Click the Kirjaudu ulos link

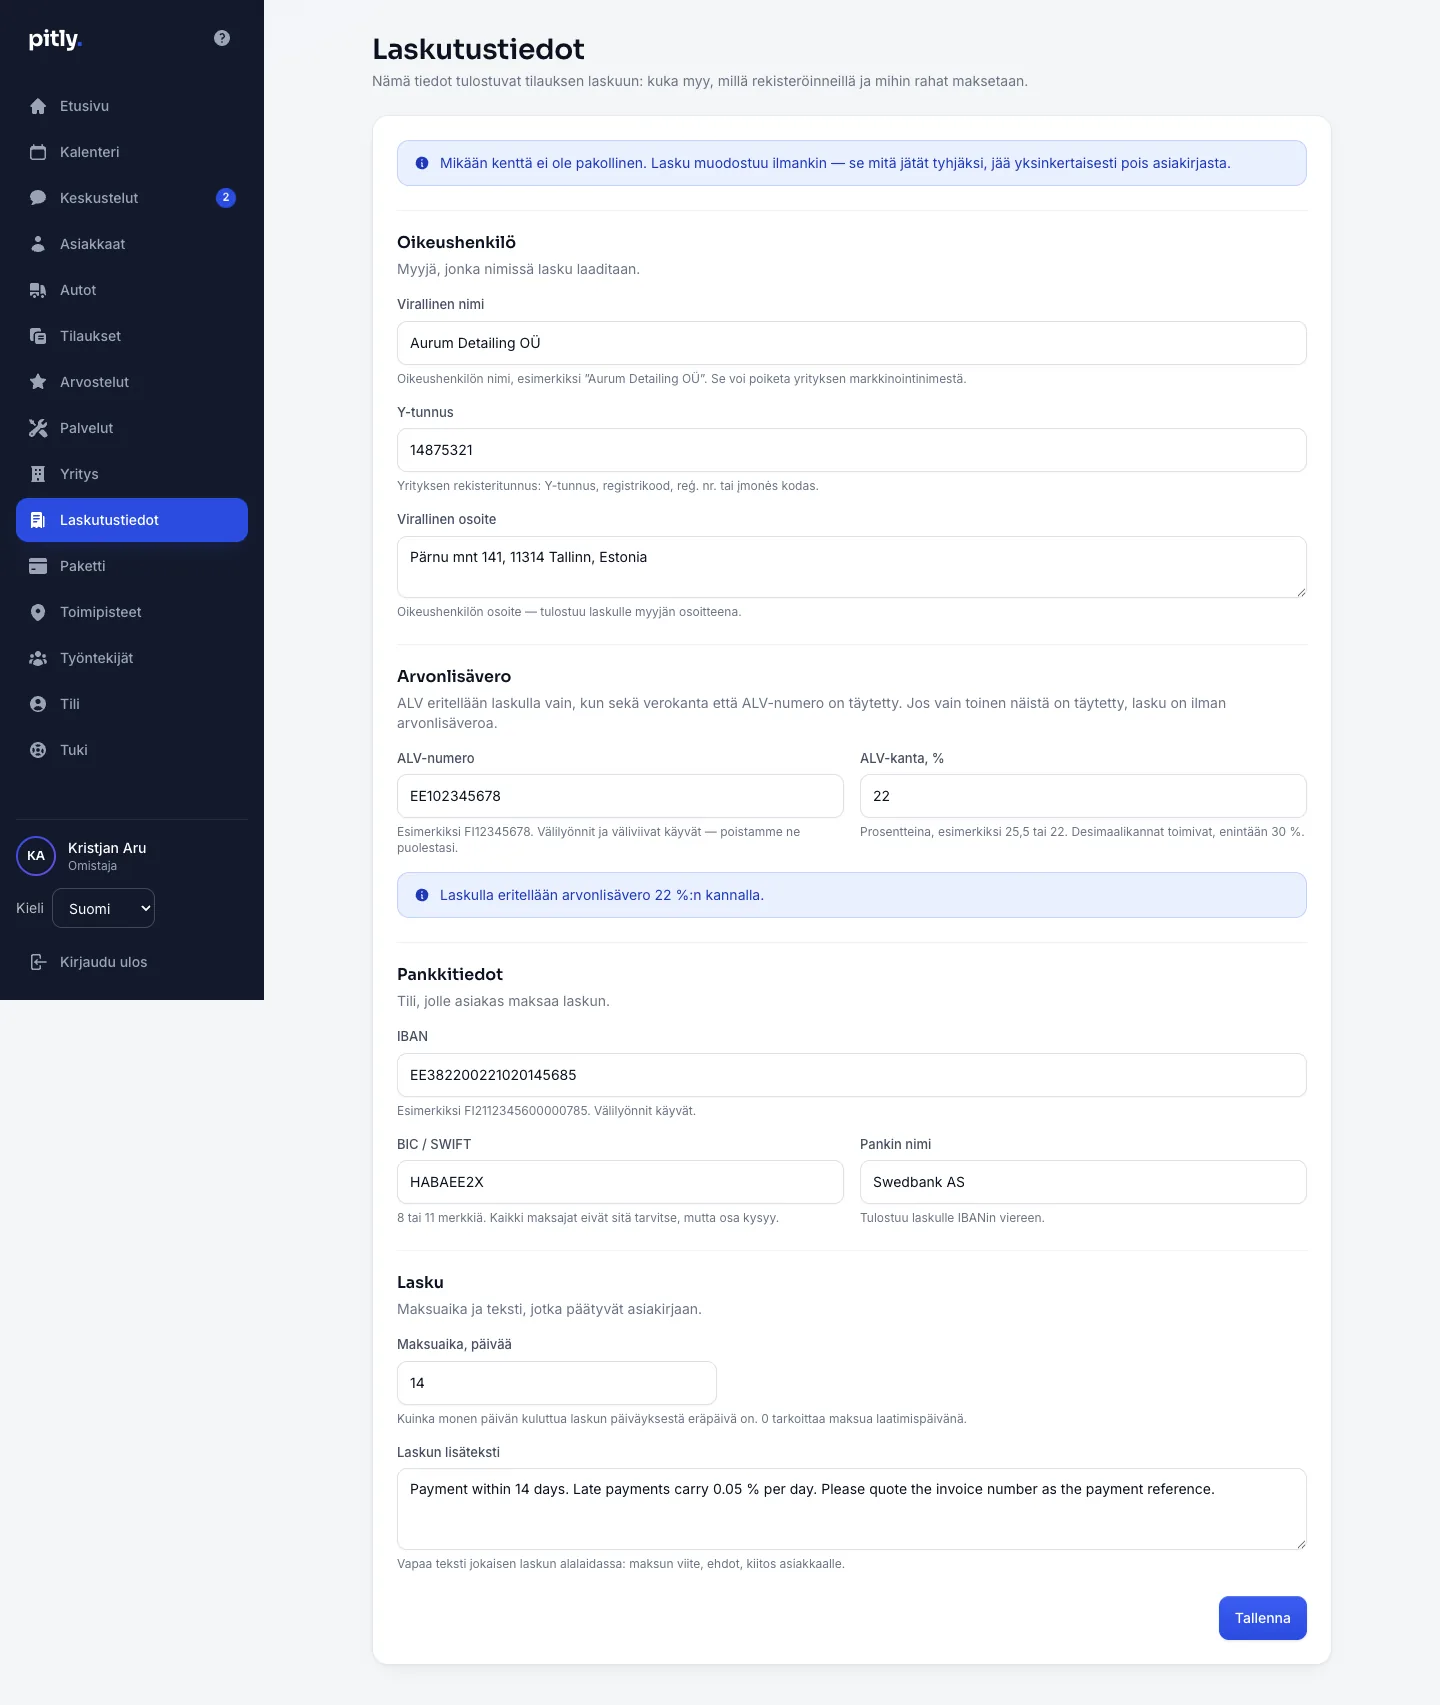[x=132, y=962]
